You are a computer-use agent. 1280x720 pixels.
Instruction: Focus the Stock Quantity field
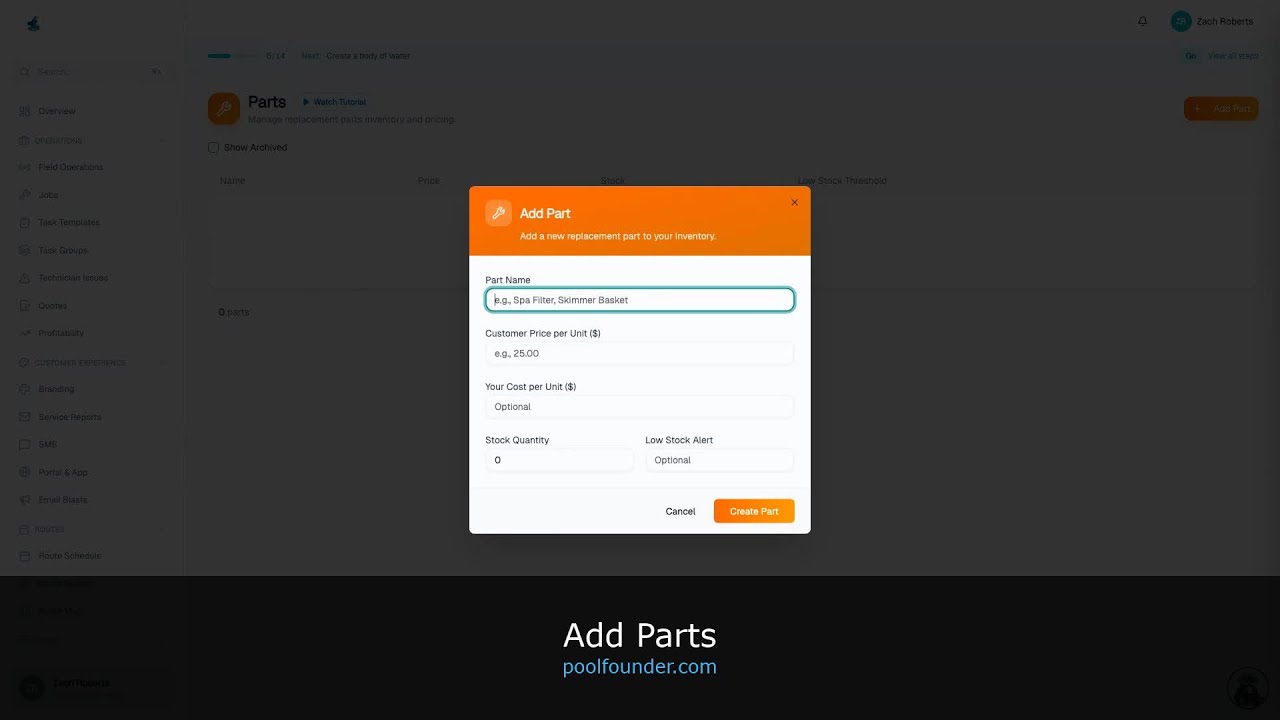click(x=560, y=460)
